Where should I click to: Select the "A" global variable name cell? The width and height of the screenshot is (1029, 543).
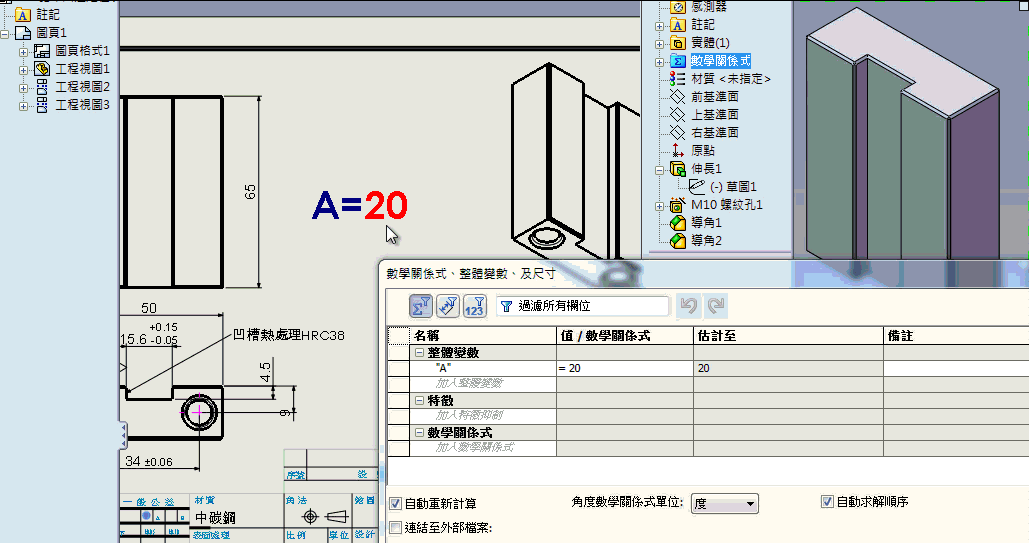point(483,368)
